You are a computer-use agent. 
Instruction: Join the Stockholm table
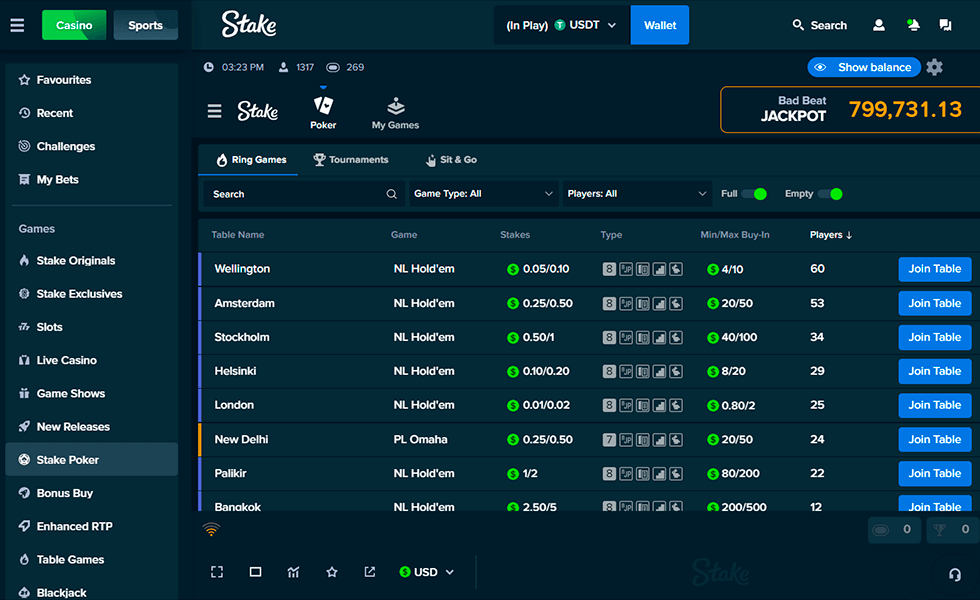[935, 338]
